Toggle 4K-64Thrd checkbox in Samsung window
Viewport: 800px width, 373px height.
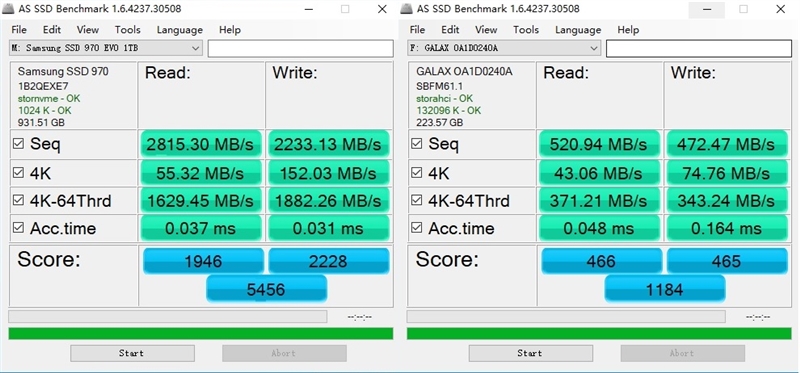click(x=18, y=201)
